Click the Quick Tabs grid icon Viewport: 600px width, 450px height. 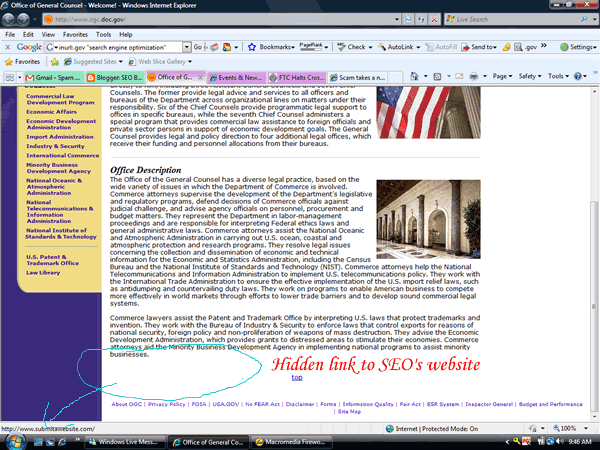point(10,78)
